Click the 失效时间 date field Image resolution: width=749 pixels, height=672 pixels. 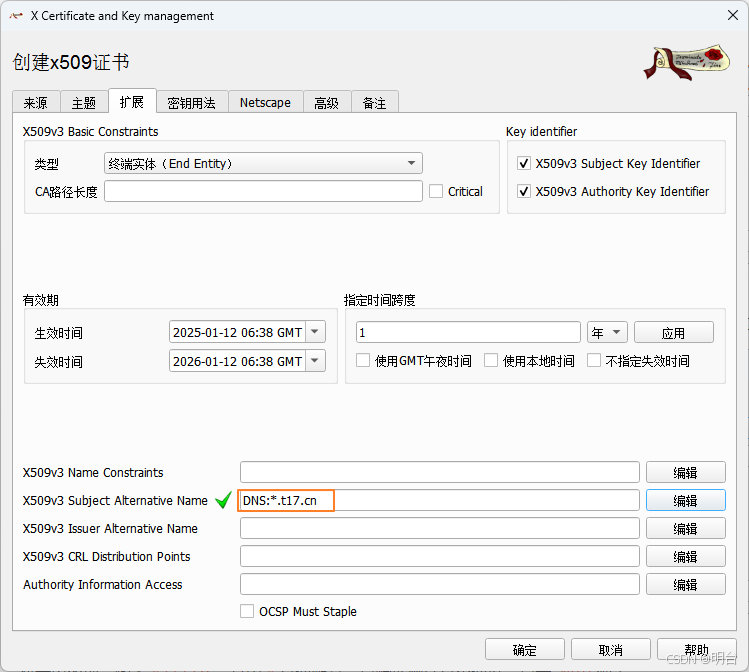pyautogui.click(x=237, y=361)
